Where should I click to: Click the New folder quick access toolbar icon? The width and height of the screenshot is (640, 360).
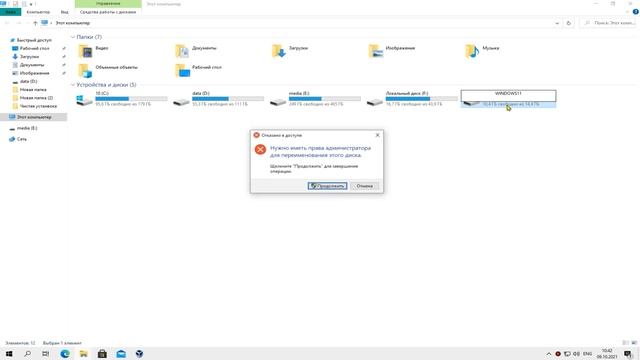pyautogui.click(x=23, y=4)
